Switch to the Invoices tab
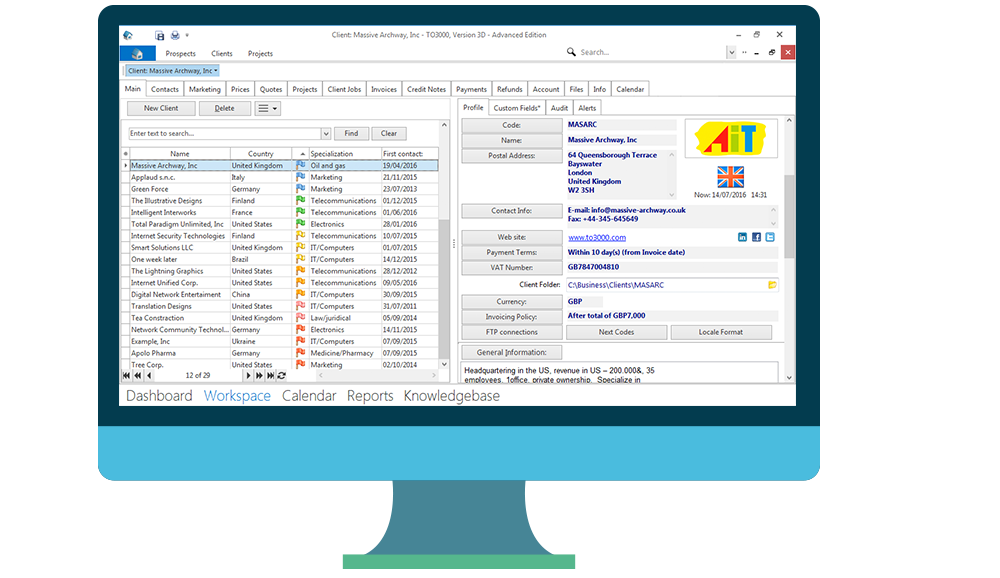Viewport: 1000px width, 578px height. point(384,89)
